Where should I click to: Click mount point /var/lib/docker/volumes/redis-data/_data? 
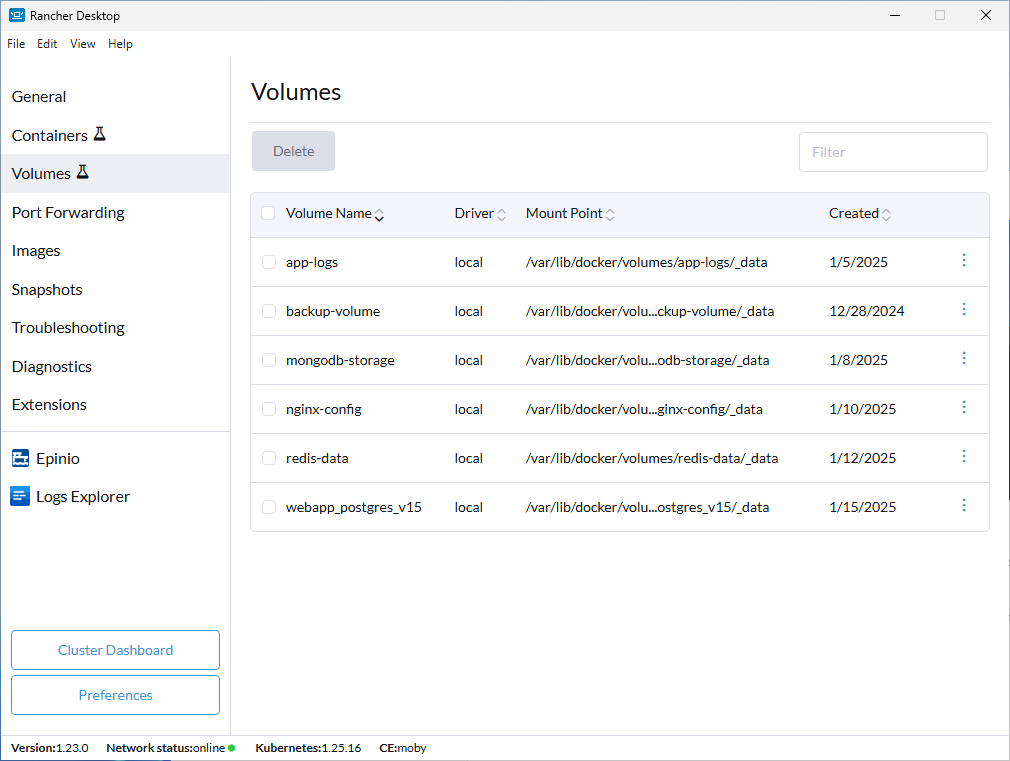(652, 458)
